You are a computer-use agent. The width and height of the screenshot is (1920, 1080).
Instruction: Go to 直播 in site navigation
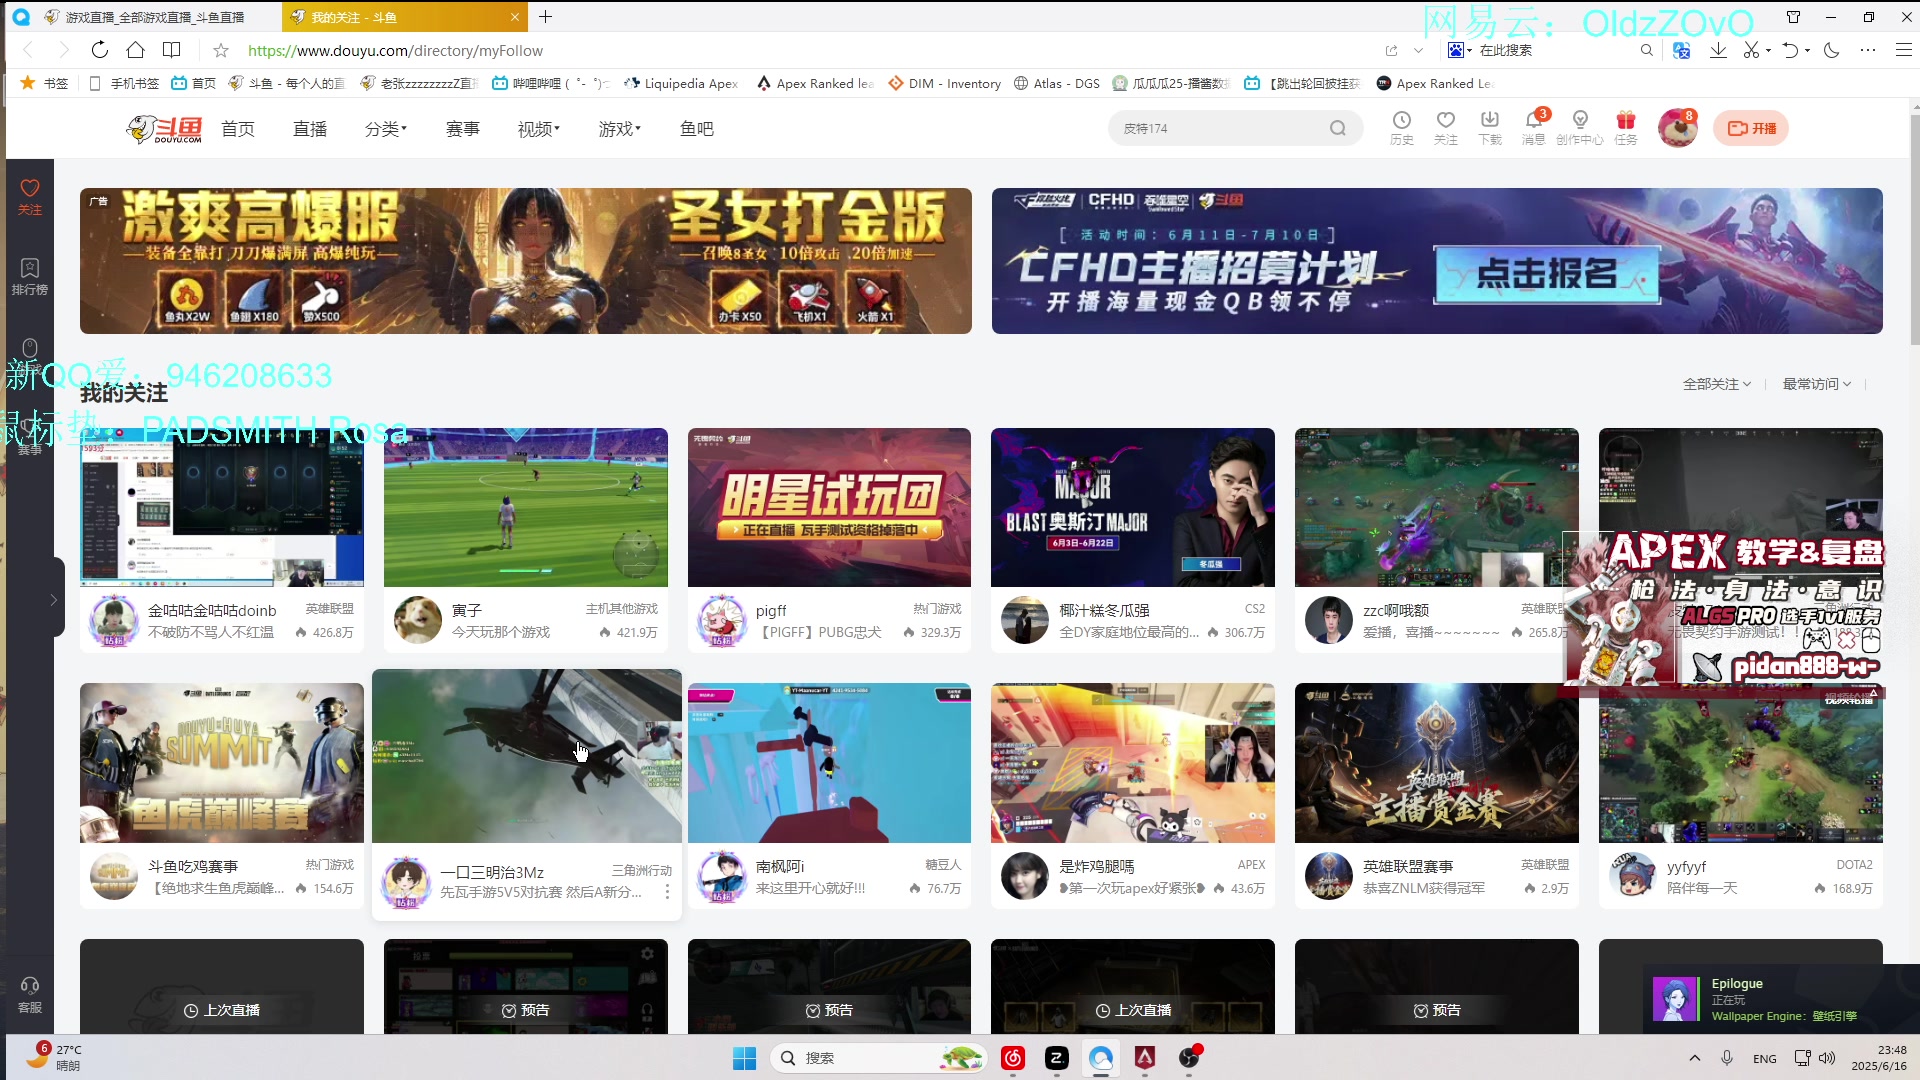click(x=310, y=129)
